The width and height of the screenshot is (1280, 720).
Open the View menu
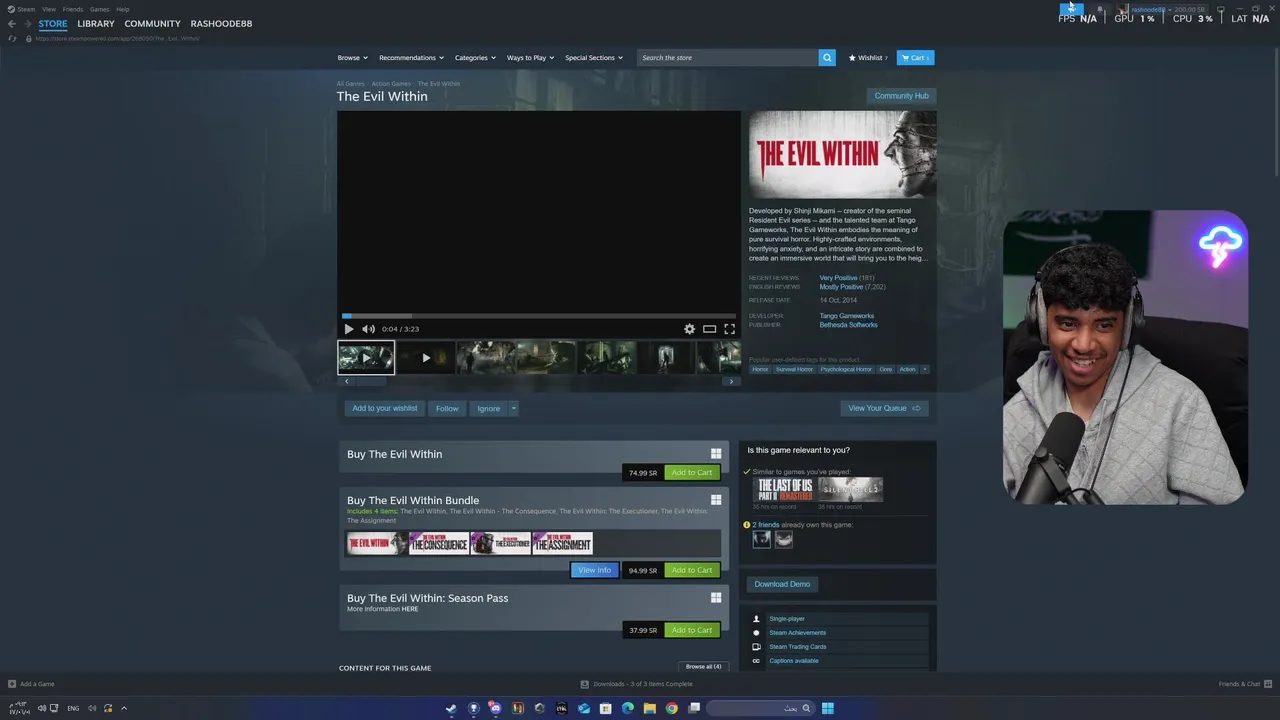point(49,9)
